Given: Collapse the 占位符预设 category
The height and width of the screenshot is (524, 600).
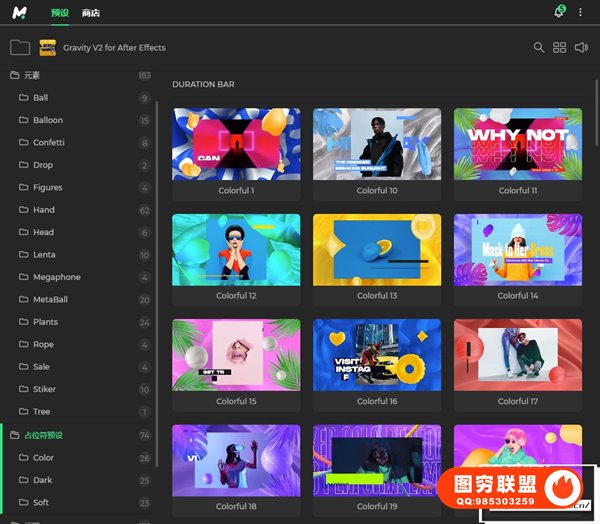Looking at the screenshot, I should [x=15, y=435].
